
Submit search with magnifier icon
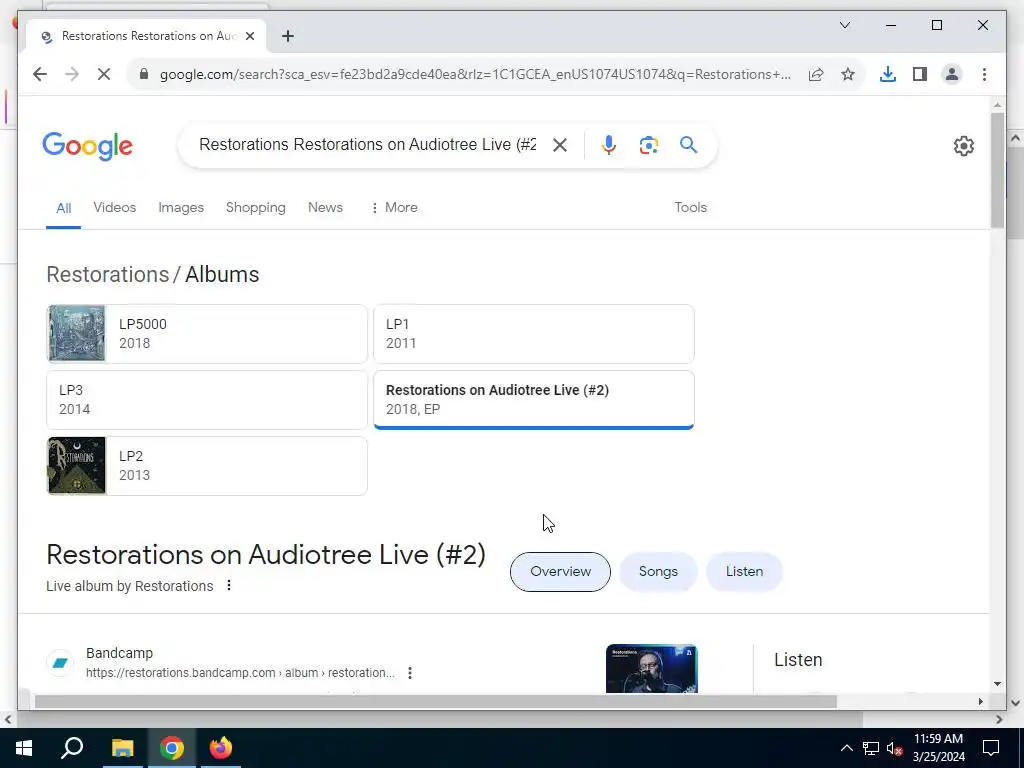[688, 145]
